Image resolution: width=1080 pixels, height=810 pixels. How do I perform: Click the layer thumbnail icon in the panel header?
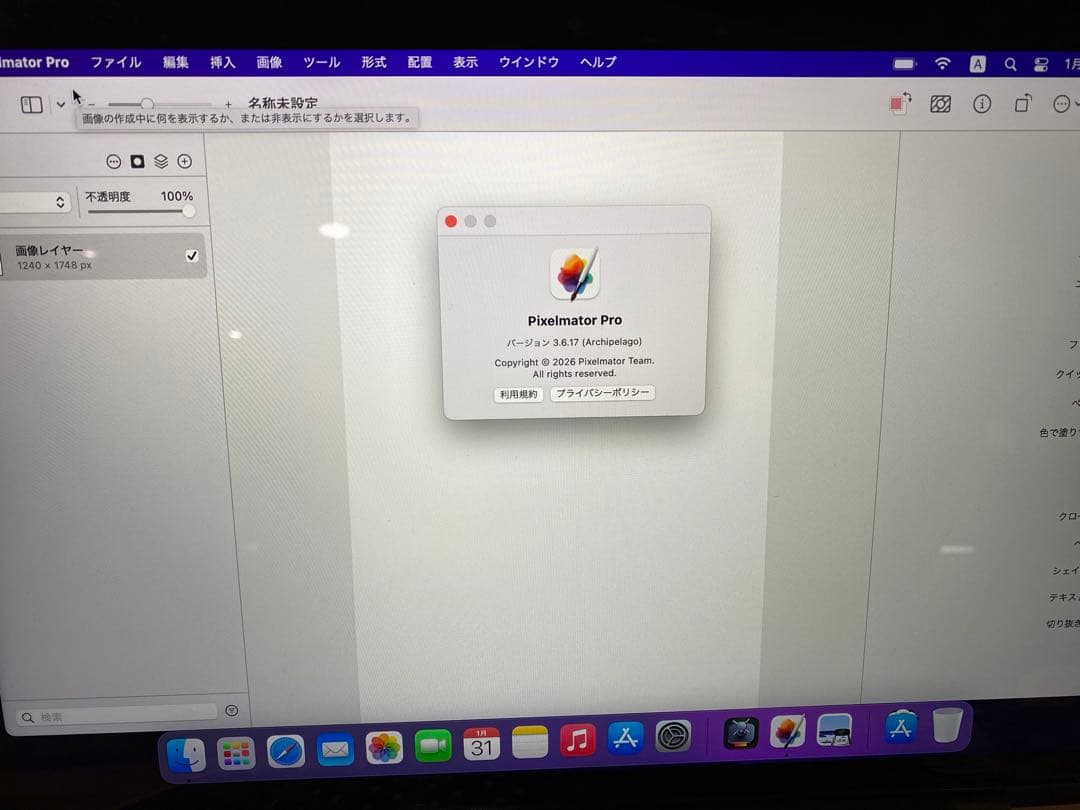coord(138,161)
